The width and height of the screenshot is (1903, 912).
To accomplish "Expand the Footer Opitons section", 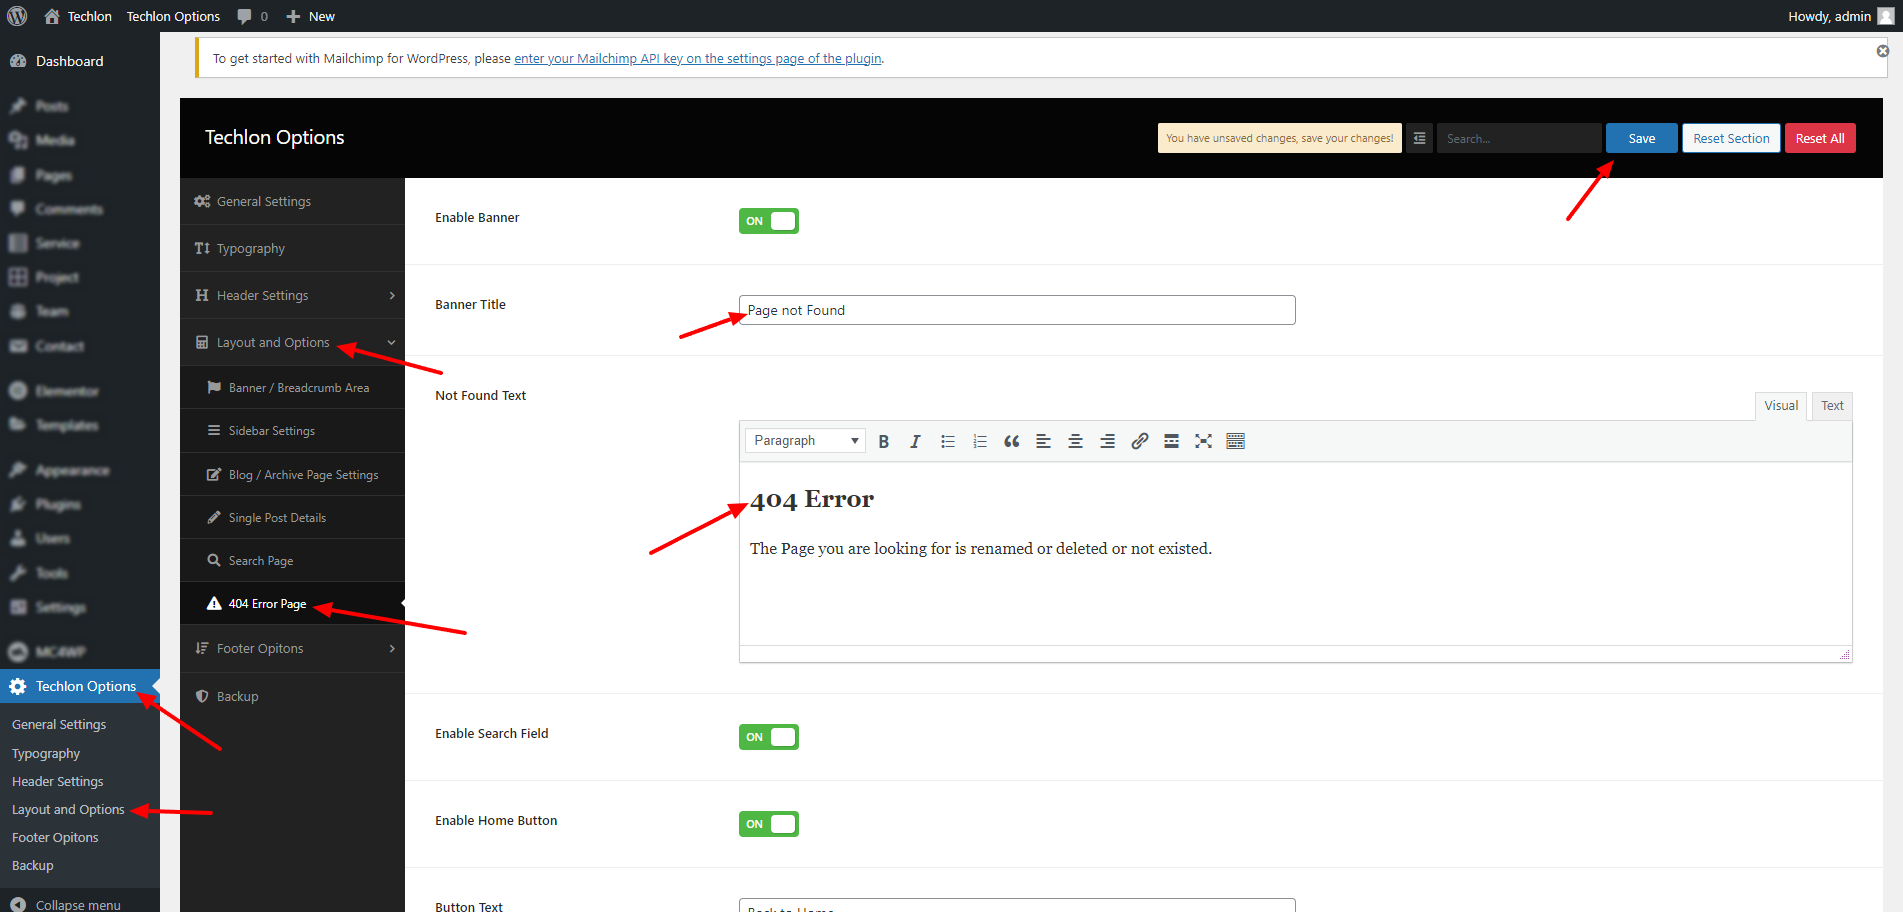I will pyautogui.click(x=292, y=648).
